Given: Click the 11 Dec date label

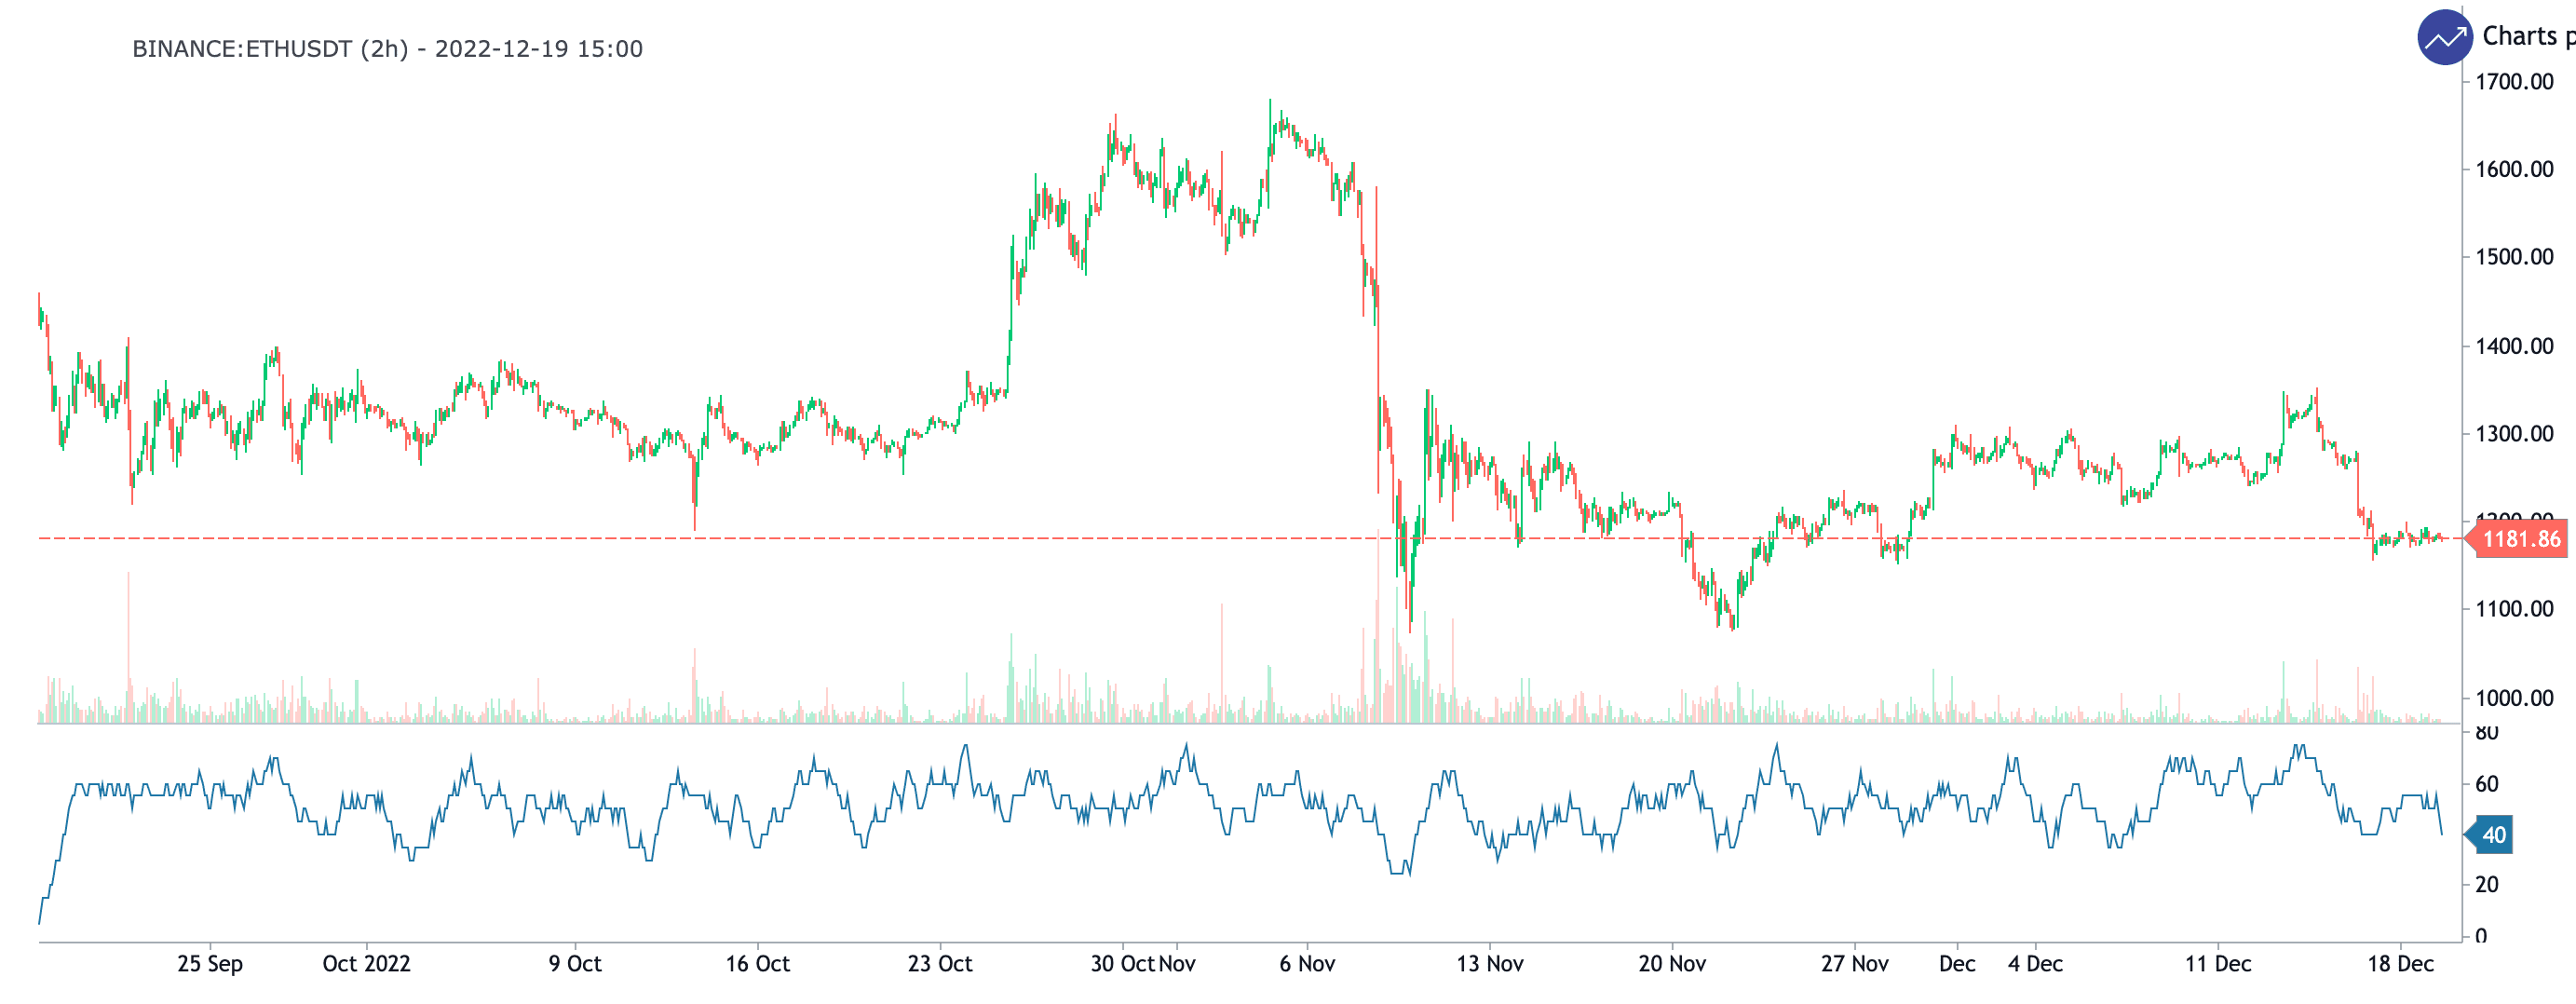Looking at the screenshot, I should tap(2218, 964).
